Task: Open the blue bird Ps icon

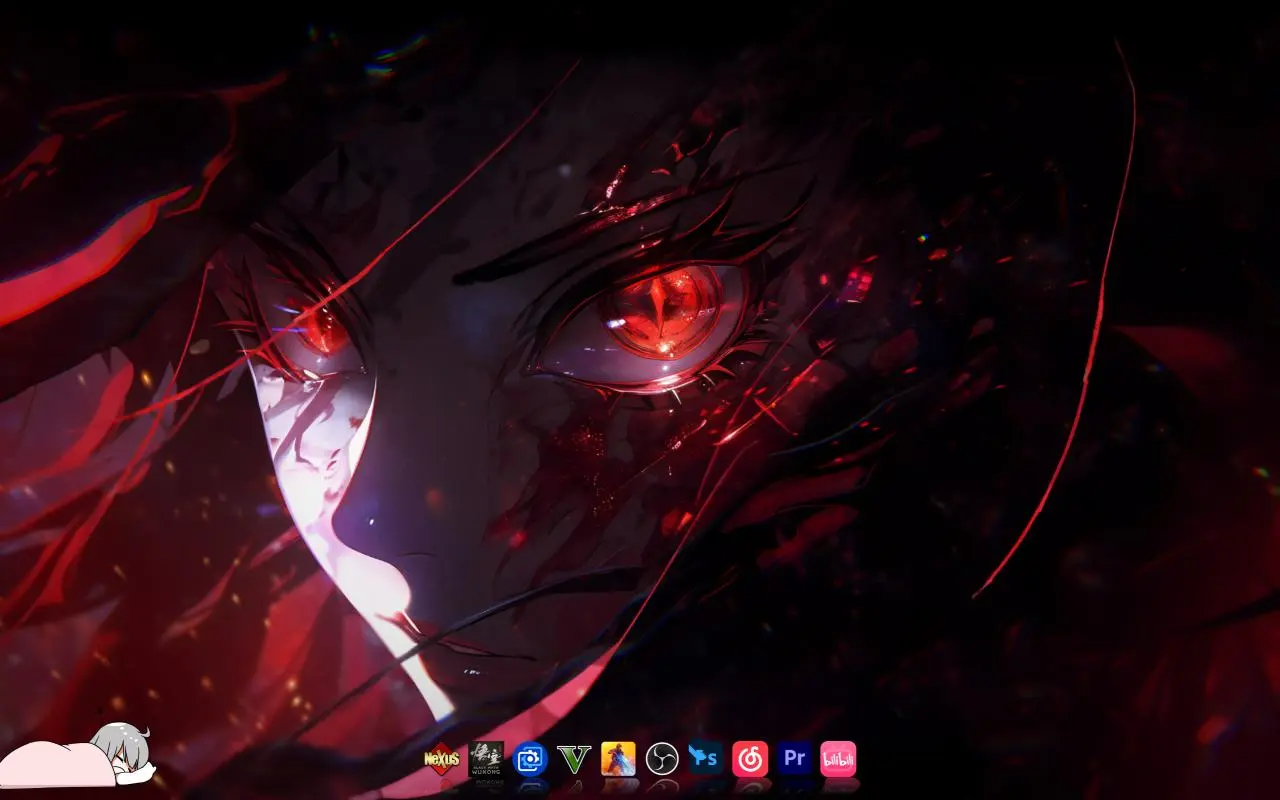Action: click(x=706, y=759)
